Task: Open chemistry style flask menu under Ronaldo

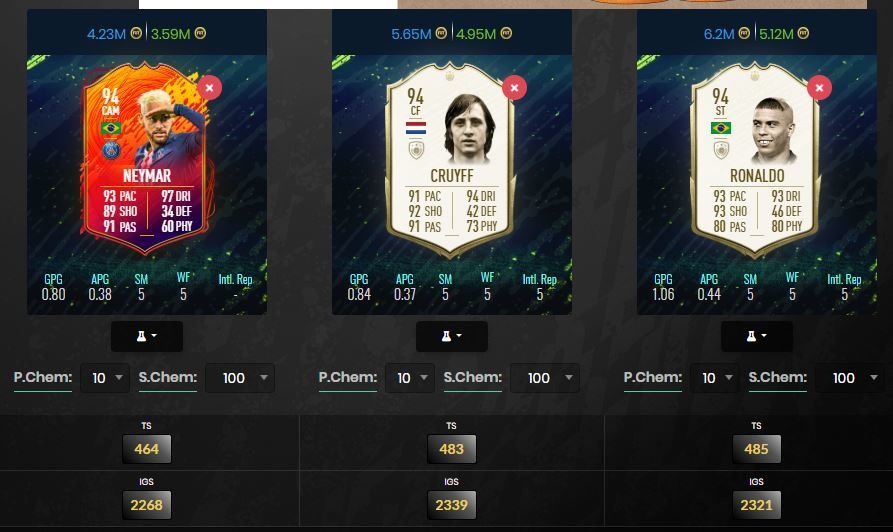Action: click(757, 336)
